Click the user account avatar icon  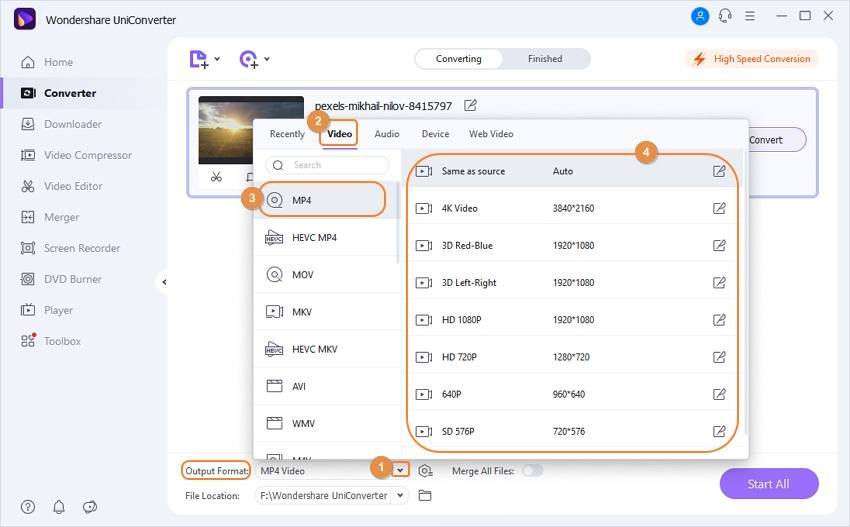pos(699,16)
